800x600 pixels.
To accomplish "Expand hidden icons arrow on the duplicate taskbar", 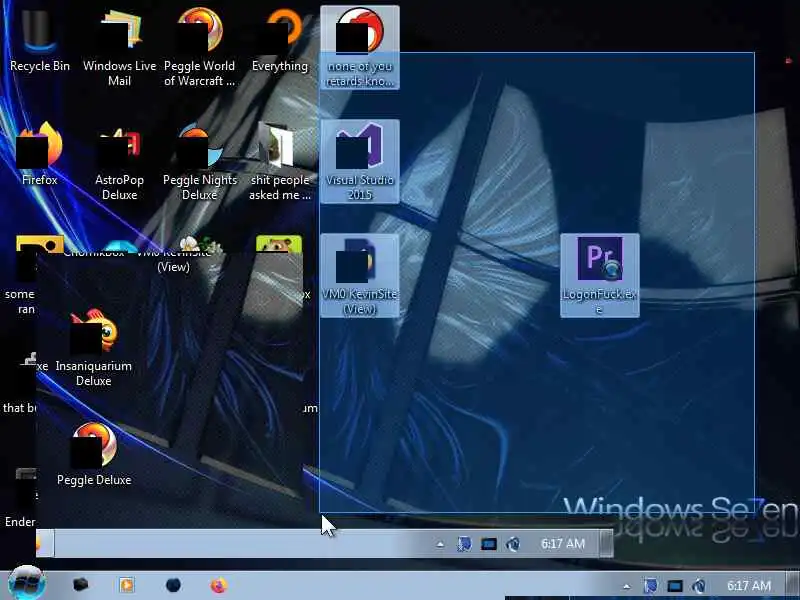I will point(440,544).
